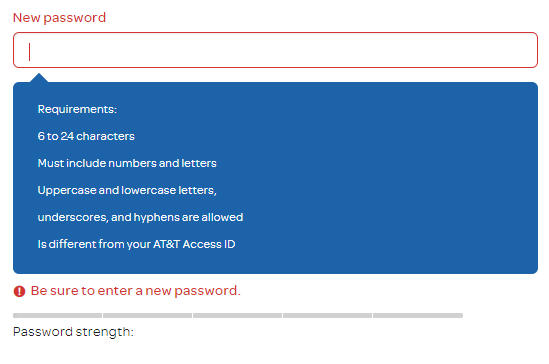The width and height of the screenshot is (549, 364).
Task: Click the fourth password strength bar segment
Action: click(327, 315)
